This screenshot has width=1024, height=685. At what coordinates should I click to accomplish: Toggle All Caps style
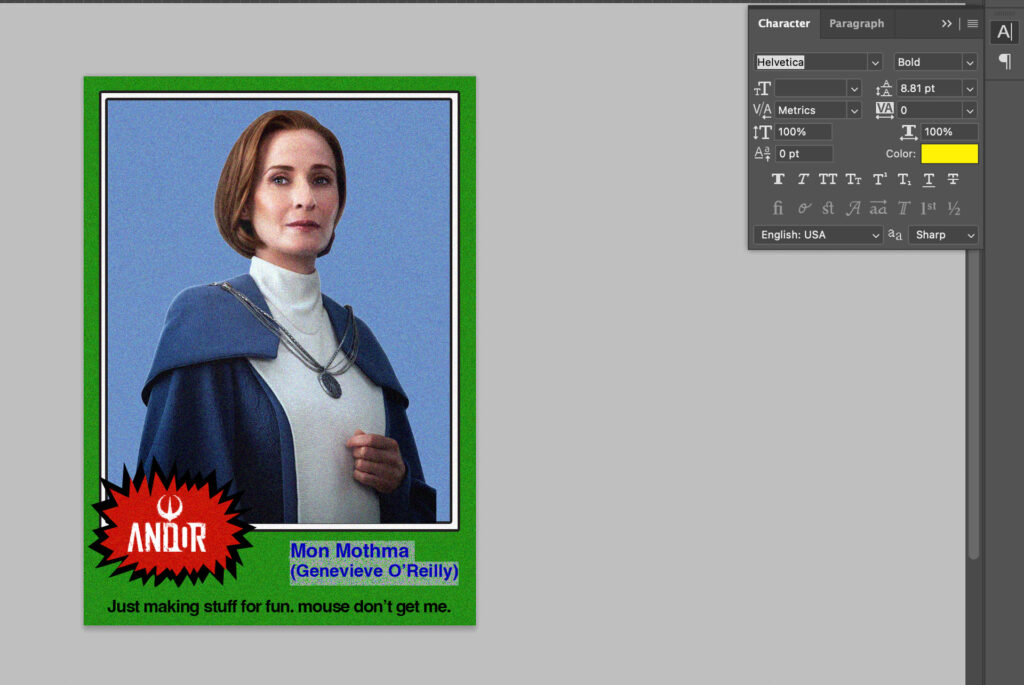tap(827, 179)
